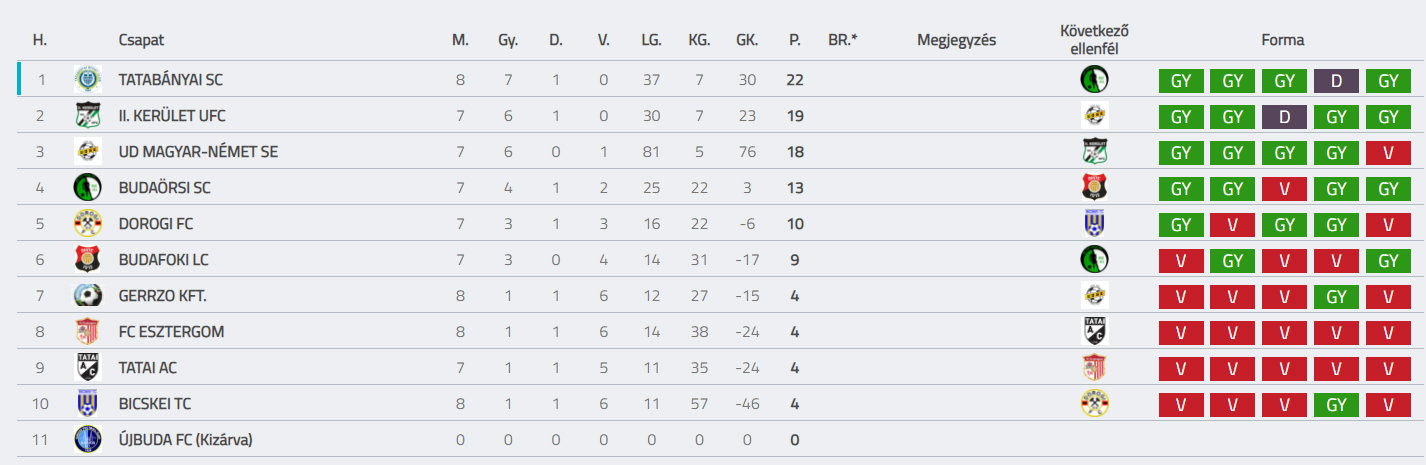Click the Budaörsi SC crest beside team name

[x=88, y=188]
